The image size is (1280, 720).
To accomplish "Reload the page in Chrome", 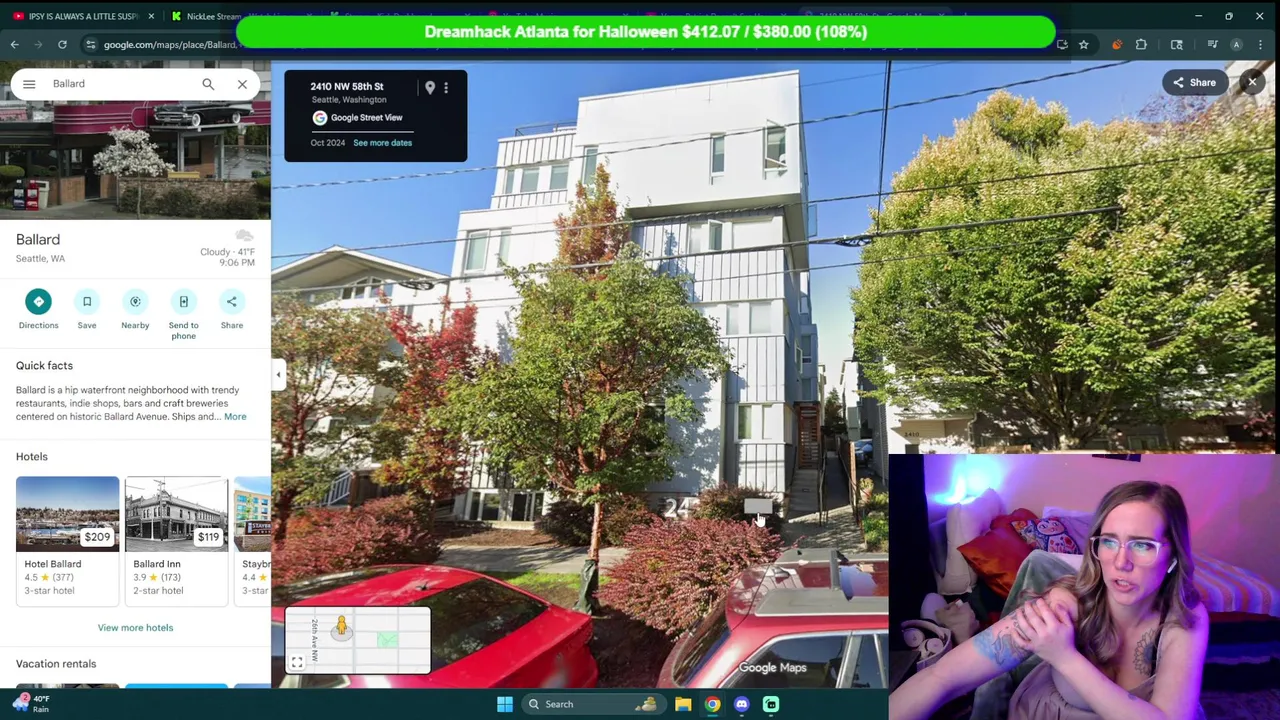I will [x=62, y=45].
